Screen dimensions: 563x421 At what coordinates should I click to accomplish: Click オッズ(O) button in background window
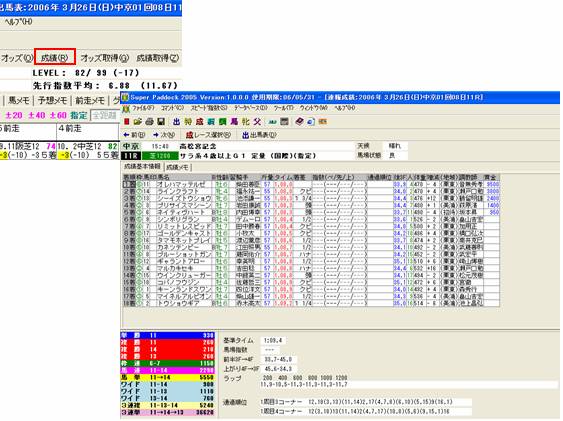tap(17, 57)
